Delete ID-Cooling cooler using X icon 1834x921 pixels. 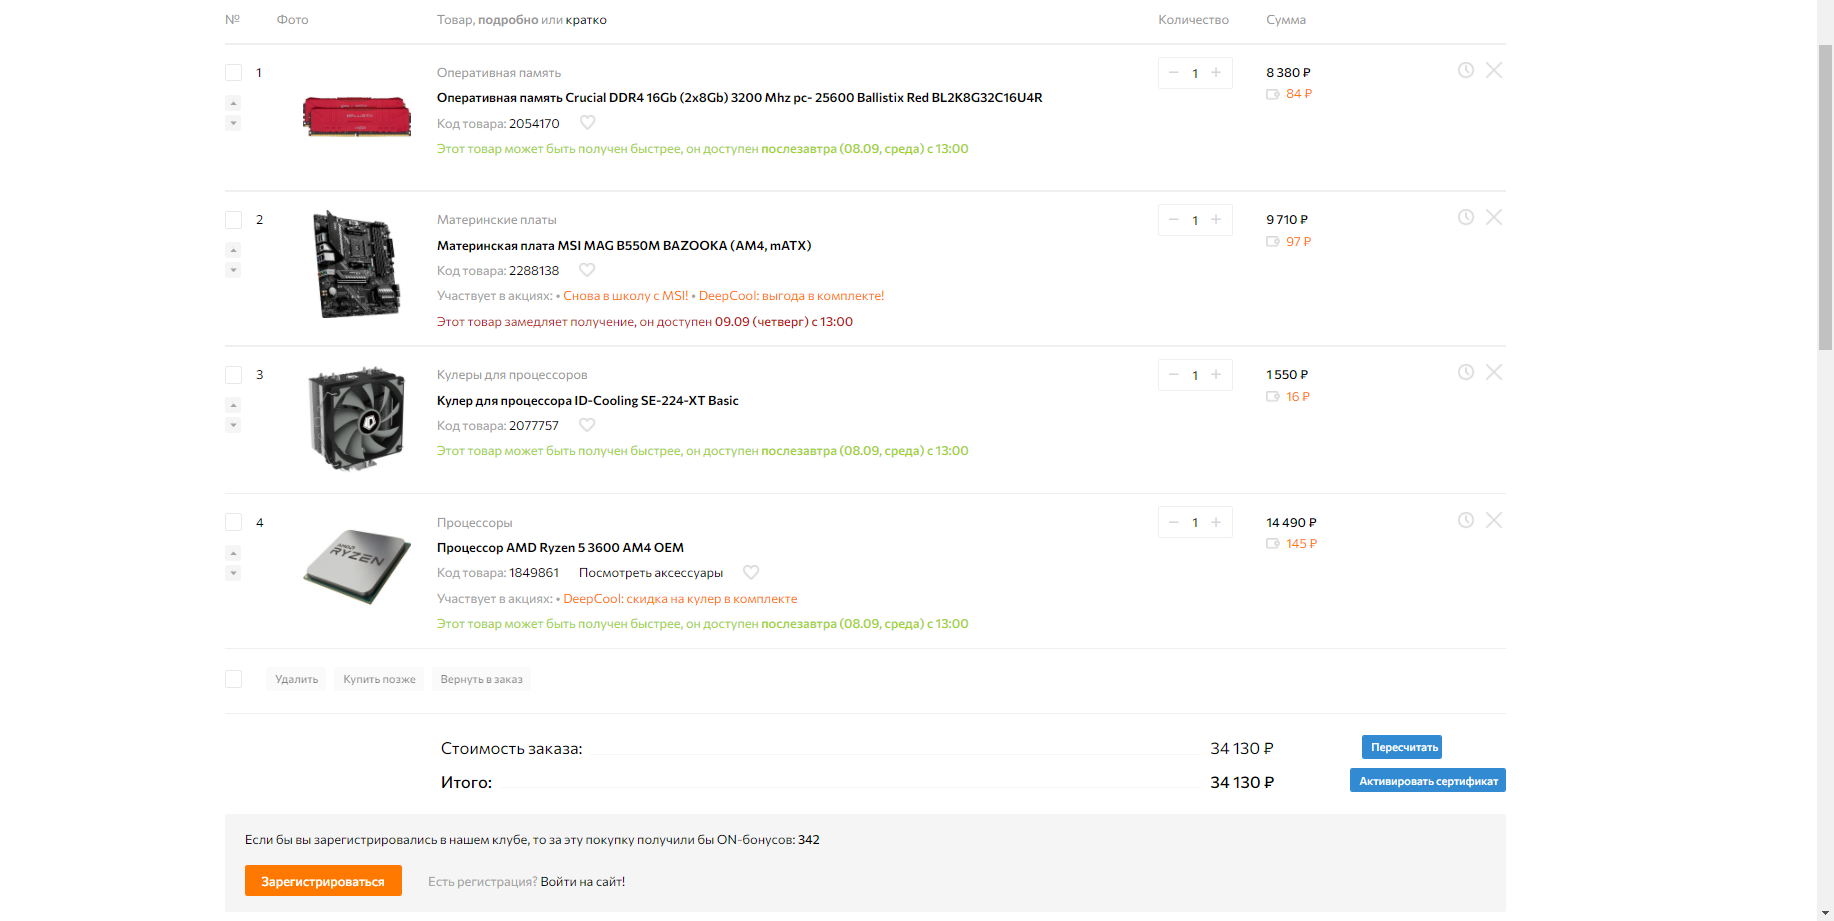(1494, 372)
